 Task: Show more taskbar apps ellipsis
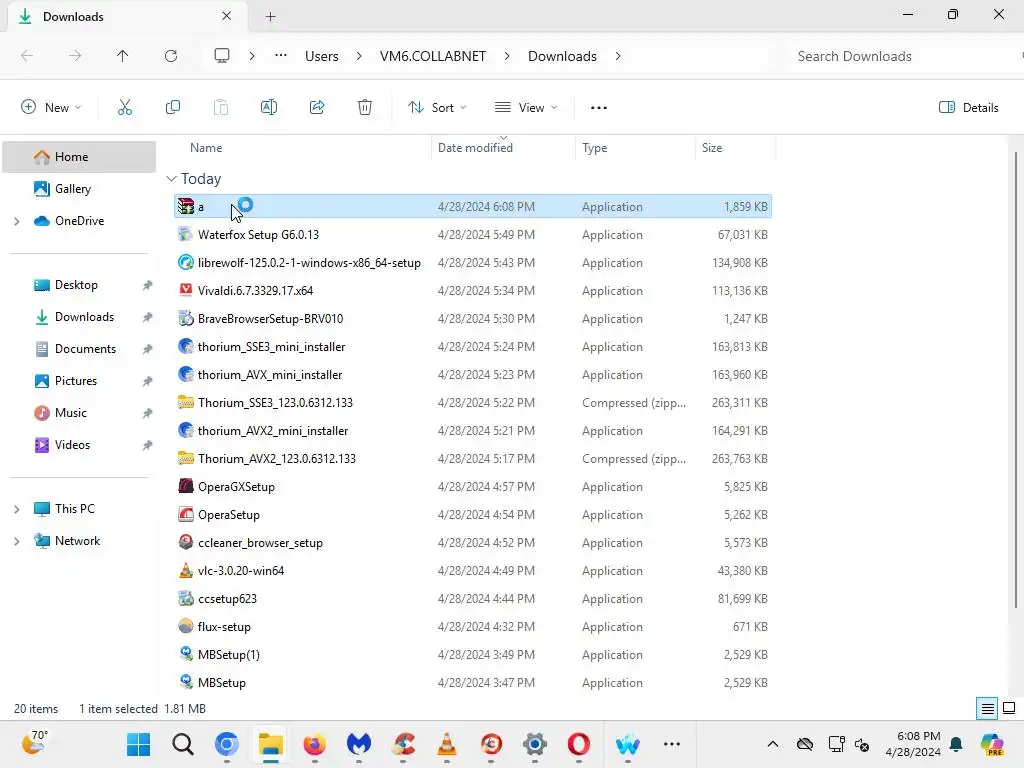[672, 744]
